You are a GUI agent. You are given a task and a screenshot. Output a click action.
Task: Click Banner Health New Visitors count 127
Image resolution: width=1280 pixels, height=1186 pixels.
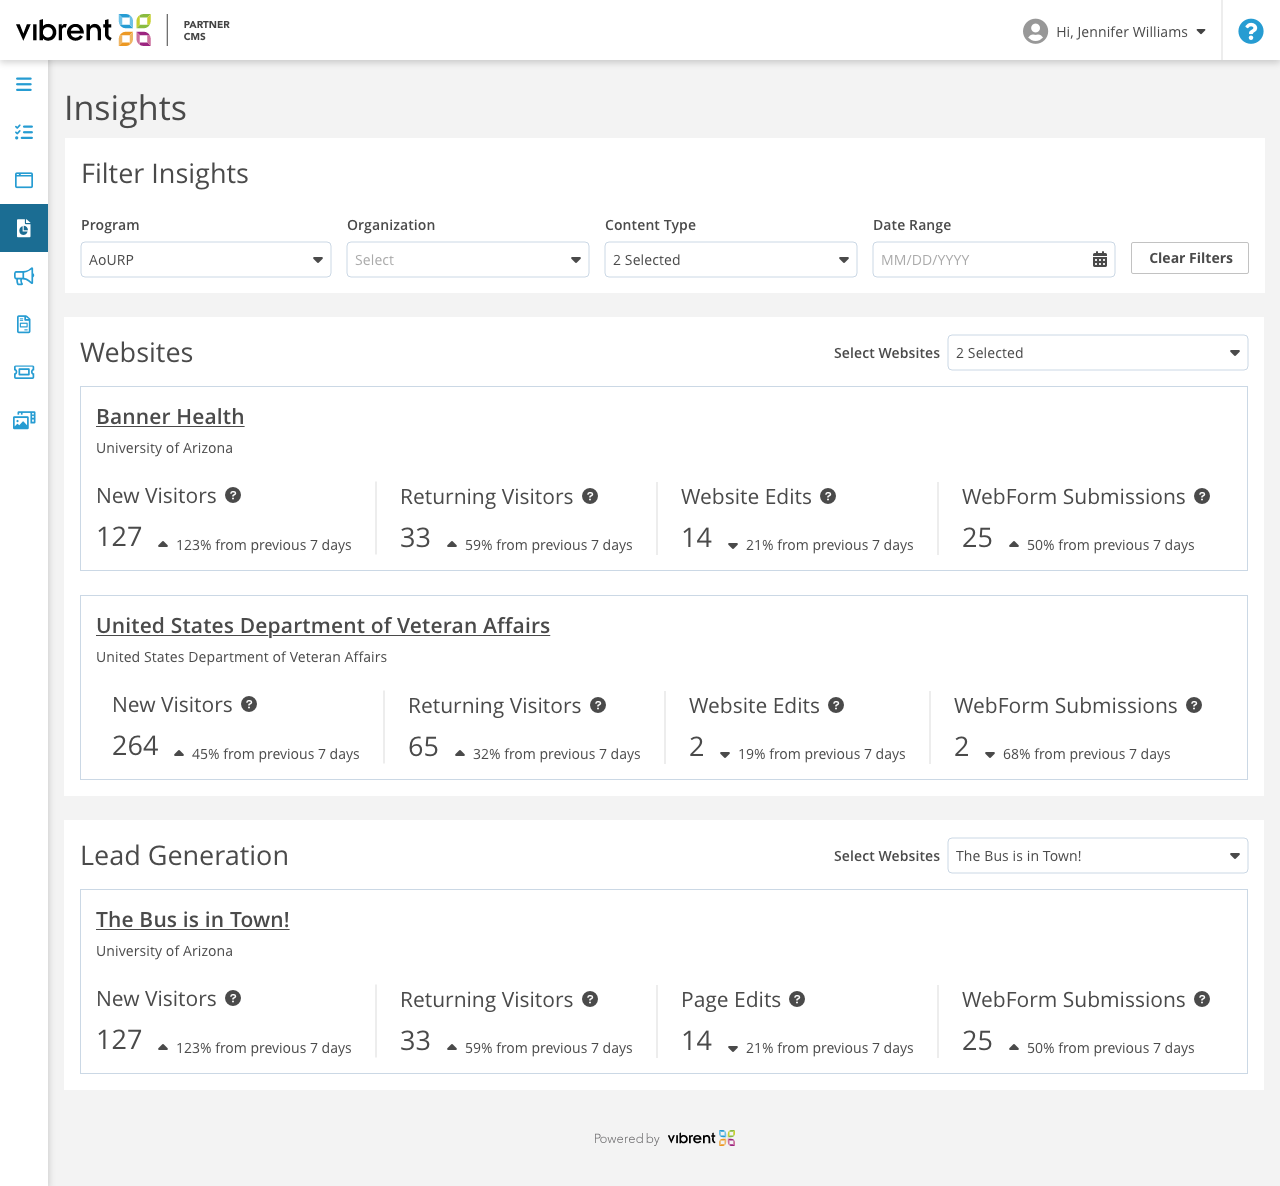click(119, 537)
